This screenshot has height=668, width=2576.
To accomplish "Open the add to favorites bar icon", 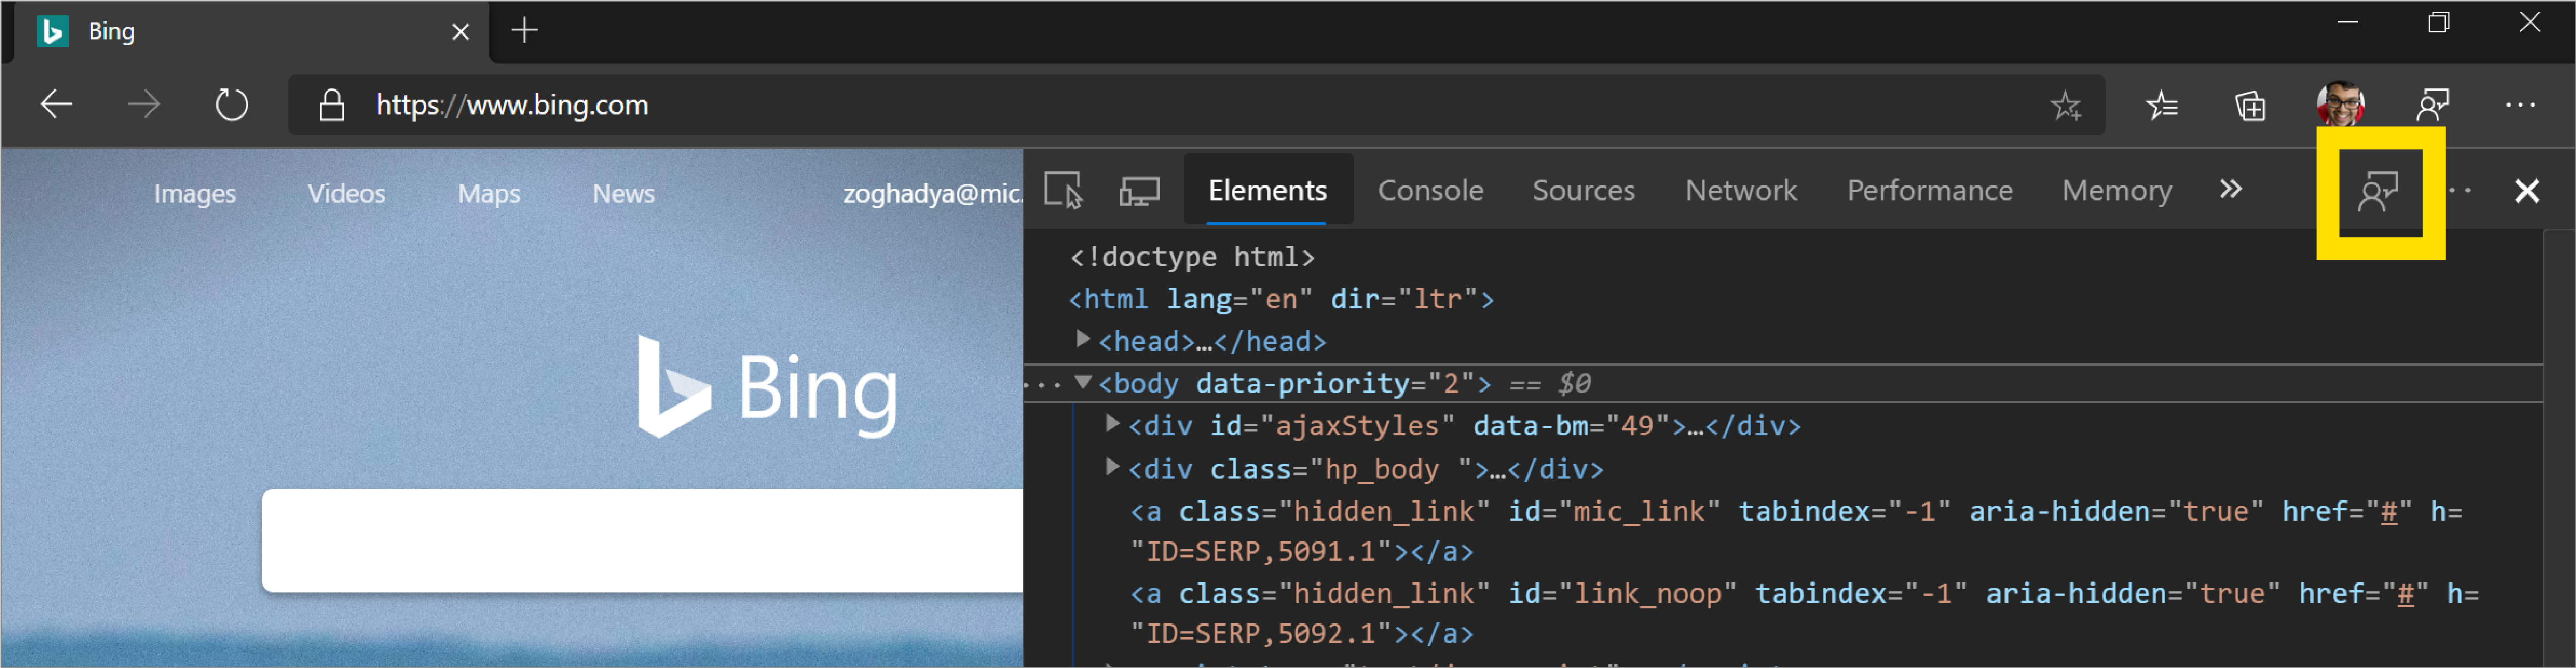I will 2162,104.
